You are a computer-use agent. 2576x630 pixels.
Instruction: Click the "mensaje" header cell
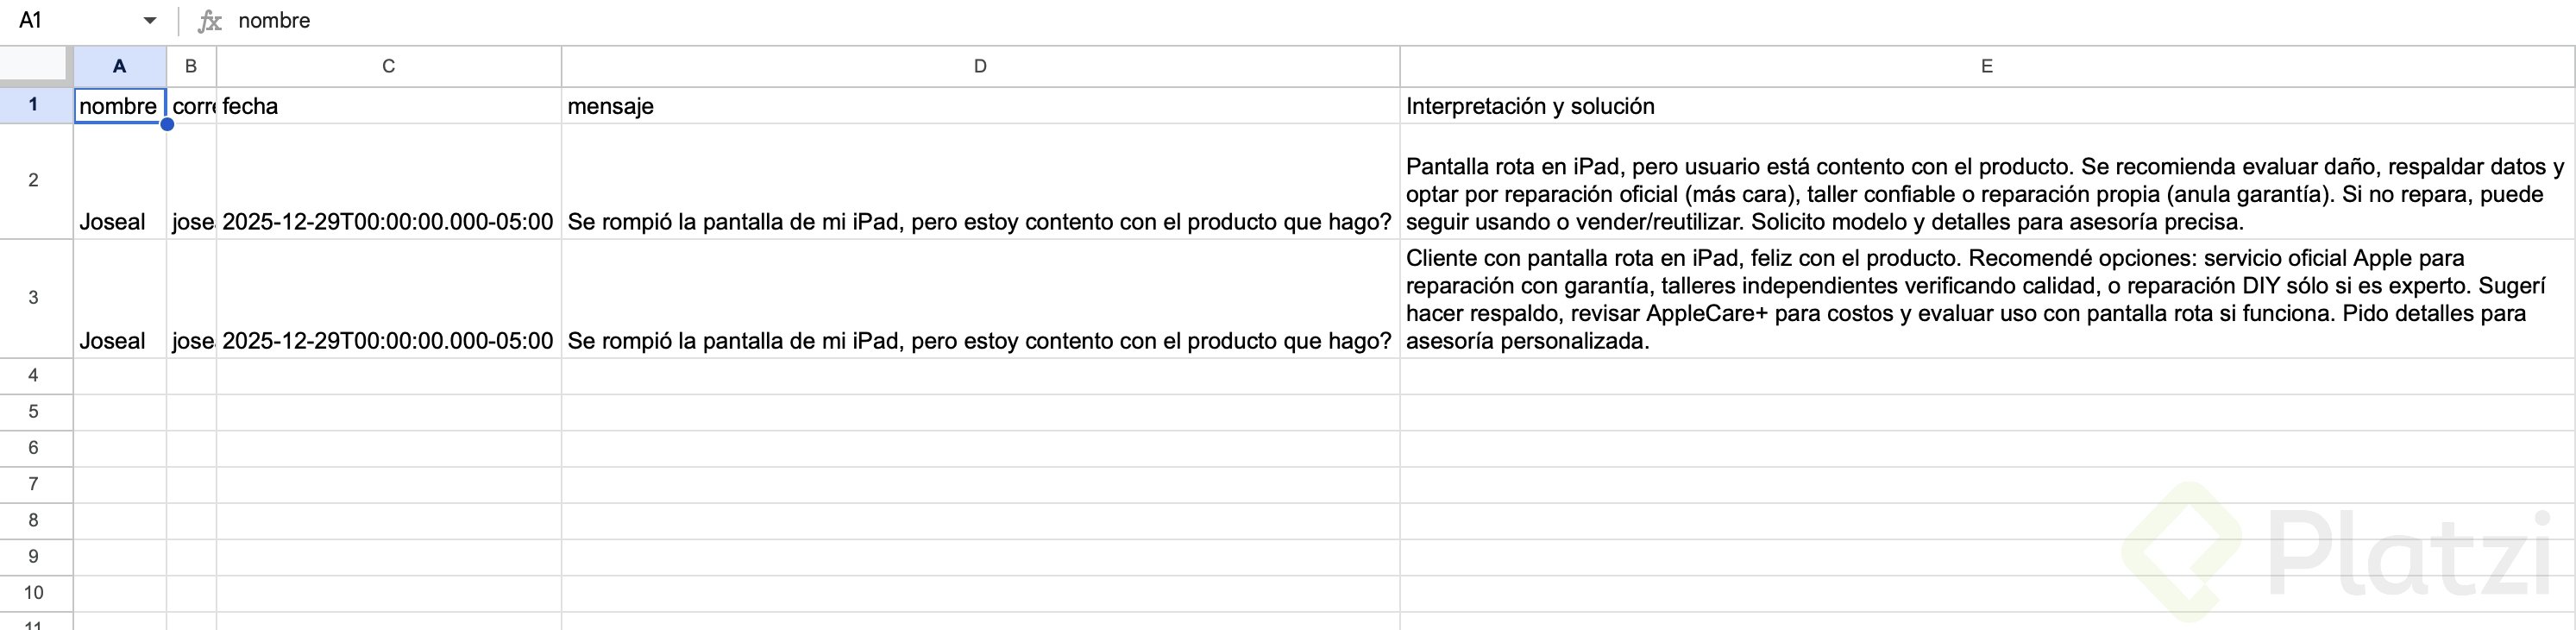coord(980,106)
